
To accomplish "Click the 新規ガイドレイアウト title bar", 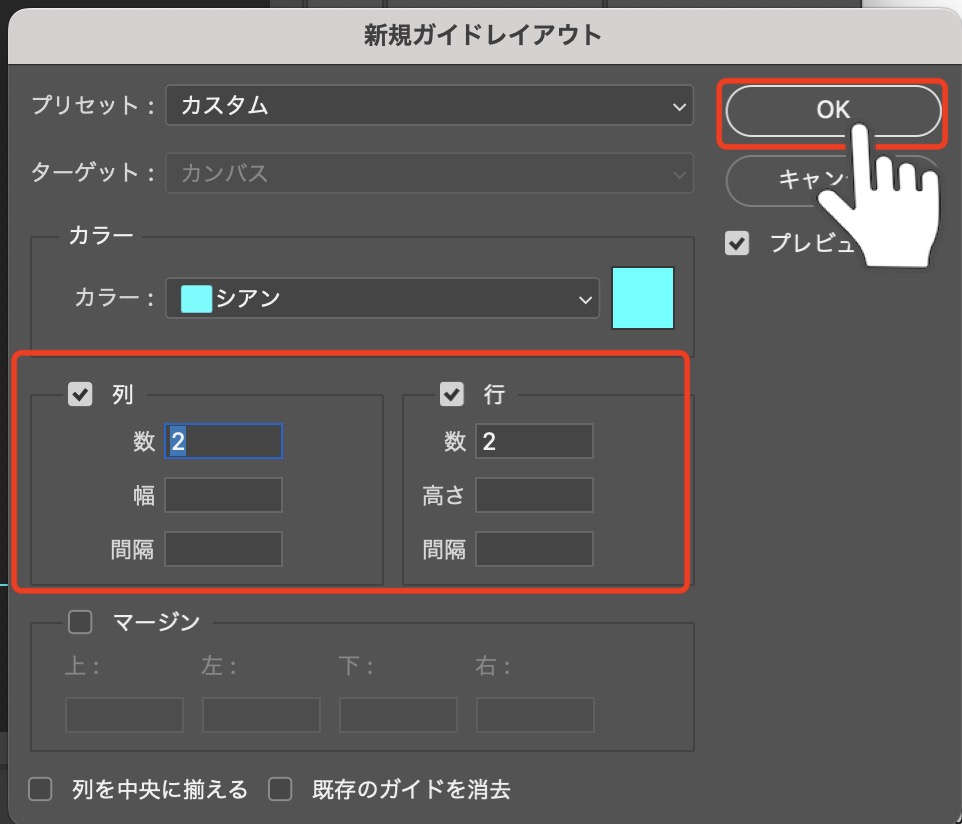I will pos(481,36).
